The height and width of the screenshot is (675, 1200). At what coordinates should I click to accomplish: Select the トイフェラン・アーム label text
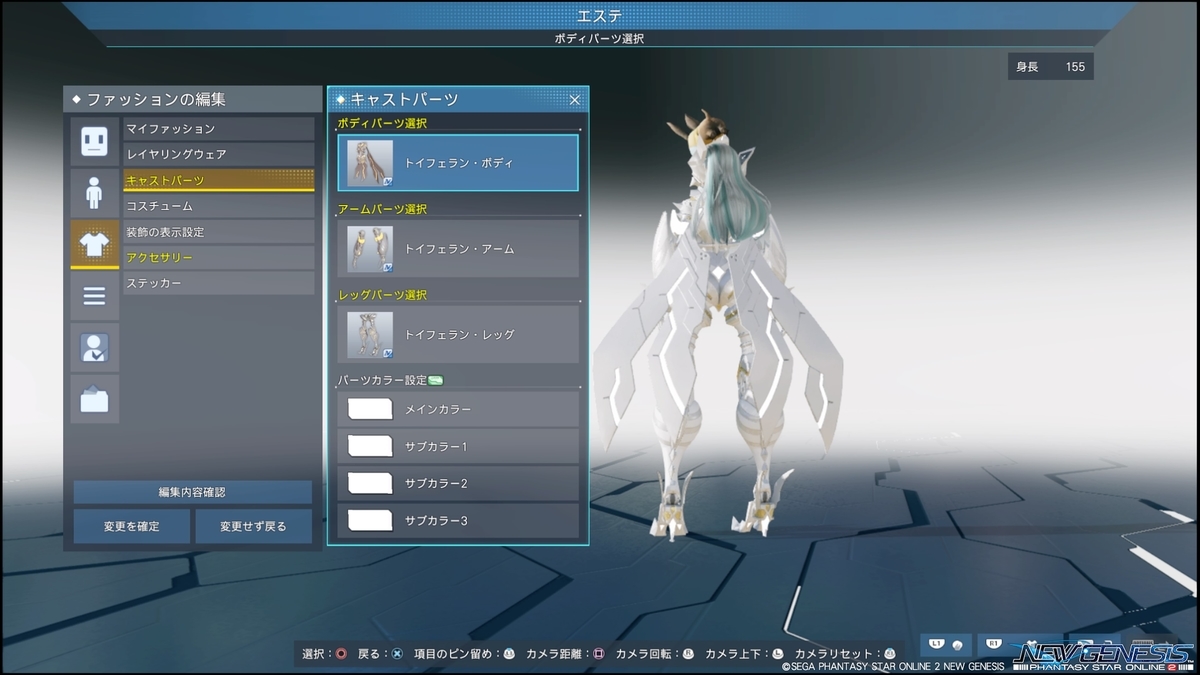click(459, 249)
